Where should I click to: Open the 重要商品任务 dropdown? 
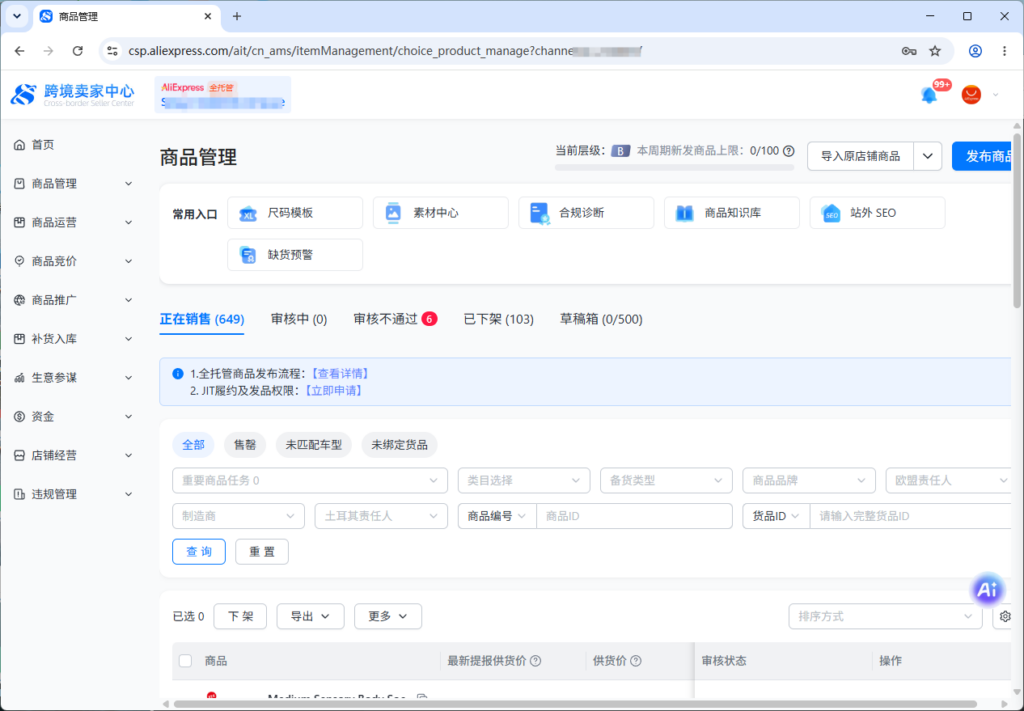click(x=310, y=481)
